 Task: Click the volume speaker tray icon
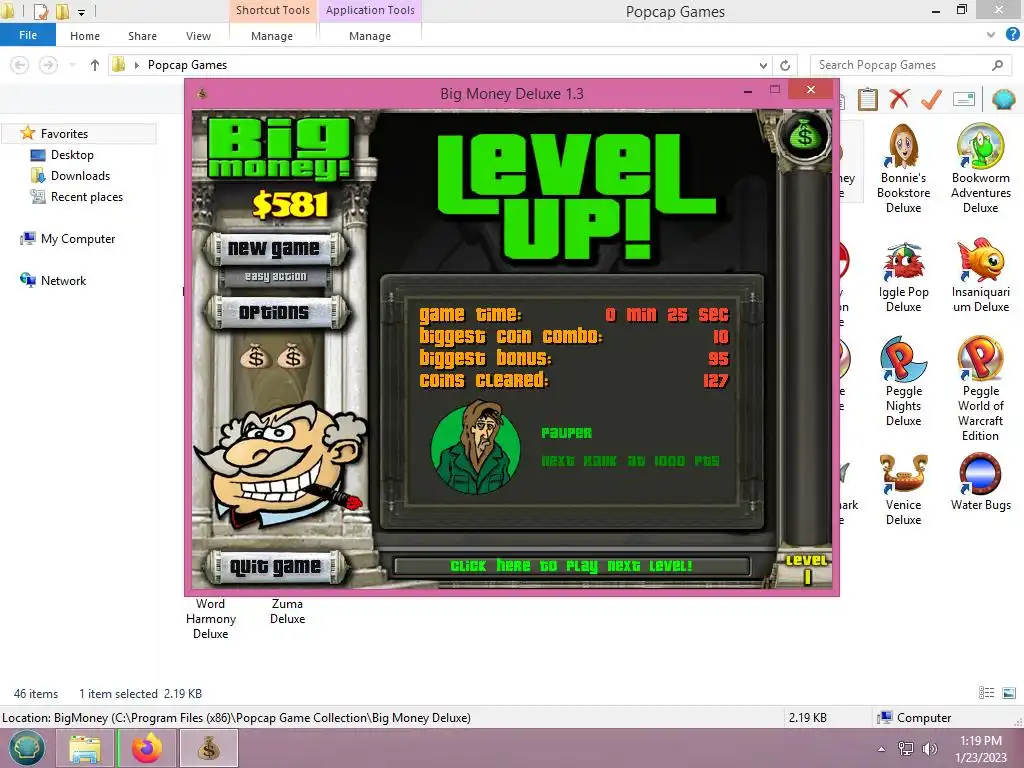click(x=929, y=749)
